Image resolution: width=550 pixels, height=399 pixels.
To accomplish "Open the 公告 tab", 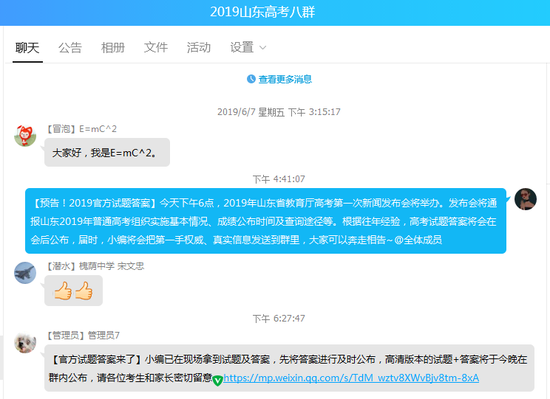I will coord(70,47).
